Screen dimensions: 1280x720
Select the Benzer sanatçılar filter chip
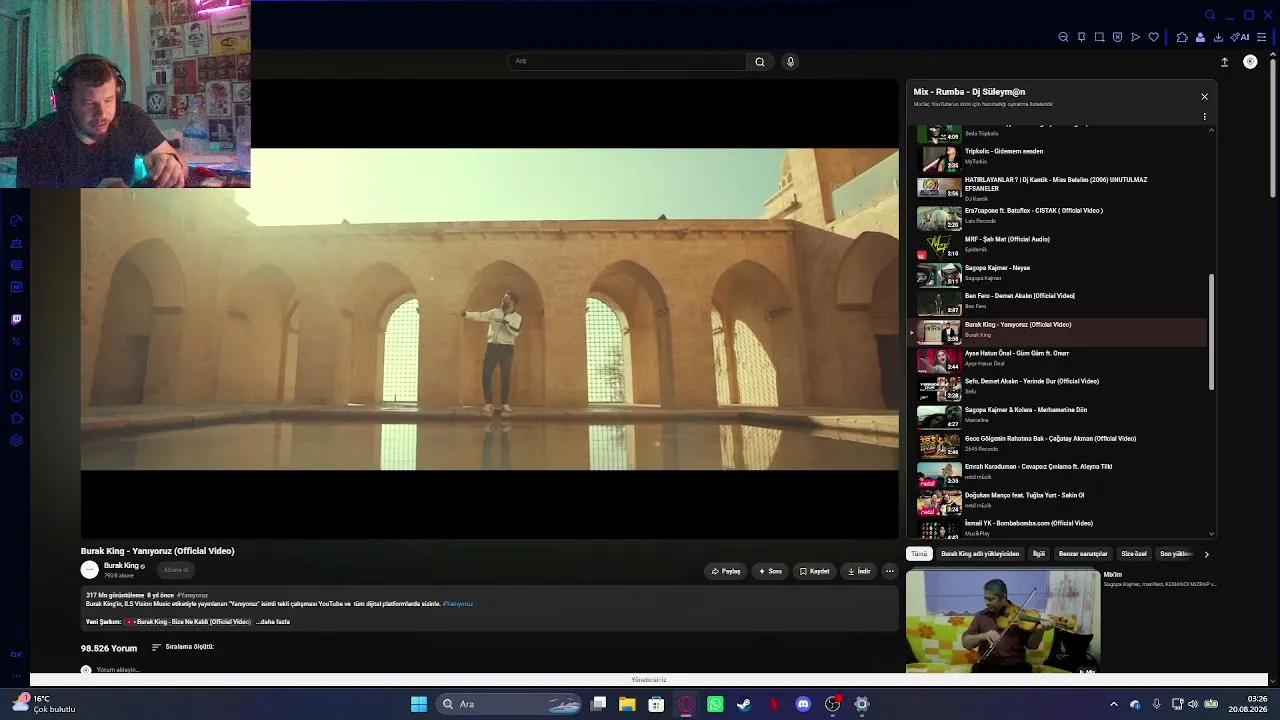coord(1083,554)
